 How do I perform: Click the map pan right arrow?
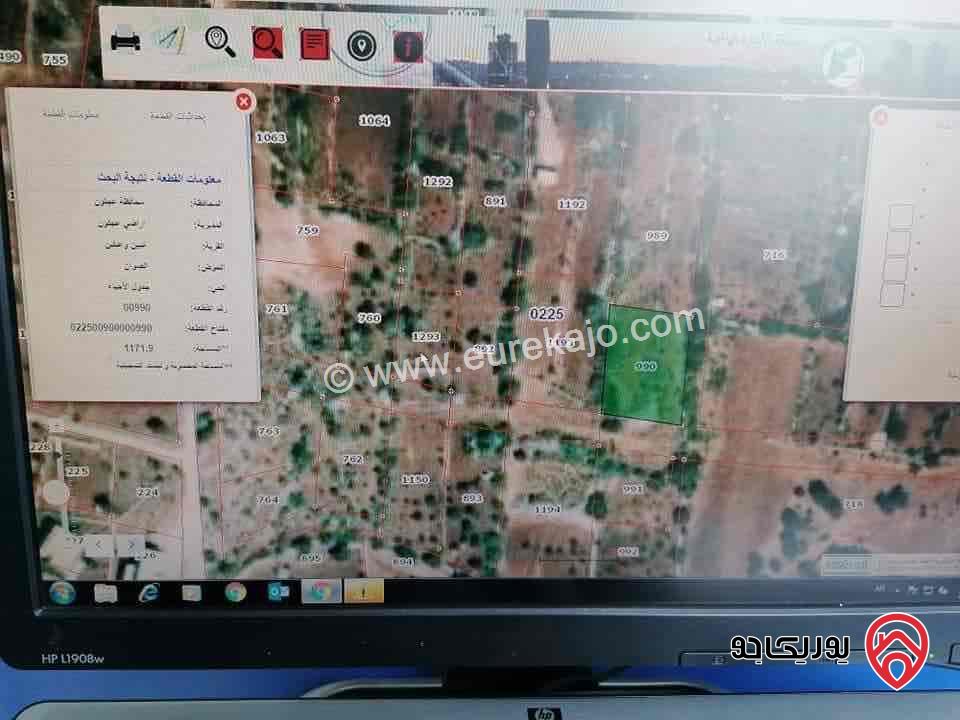tap(131, 544)
